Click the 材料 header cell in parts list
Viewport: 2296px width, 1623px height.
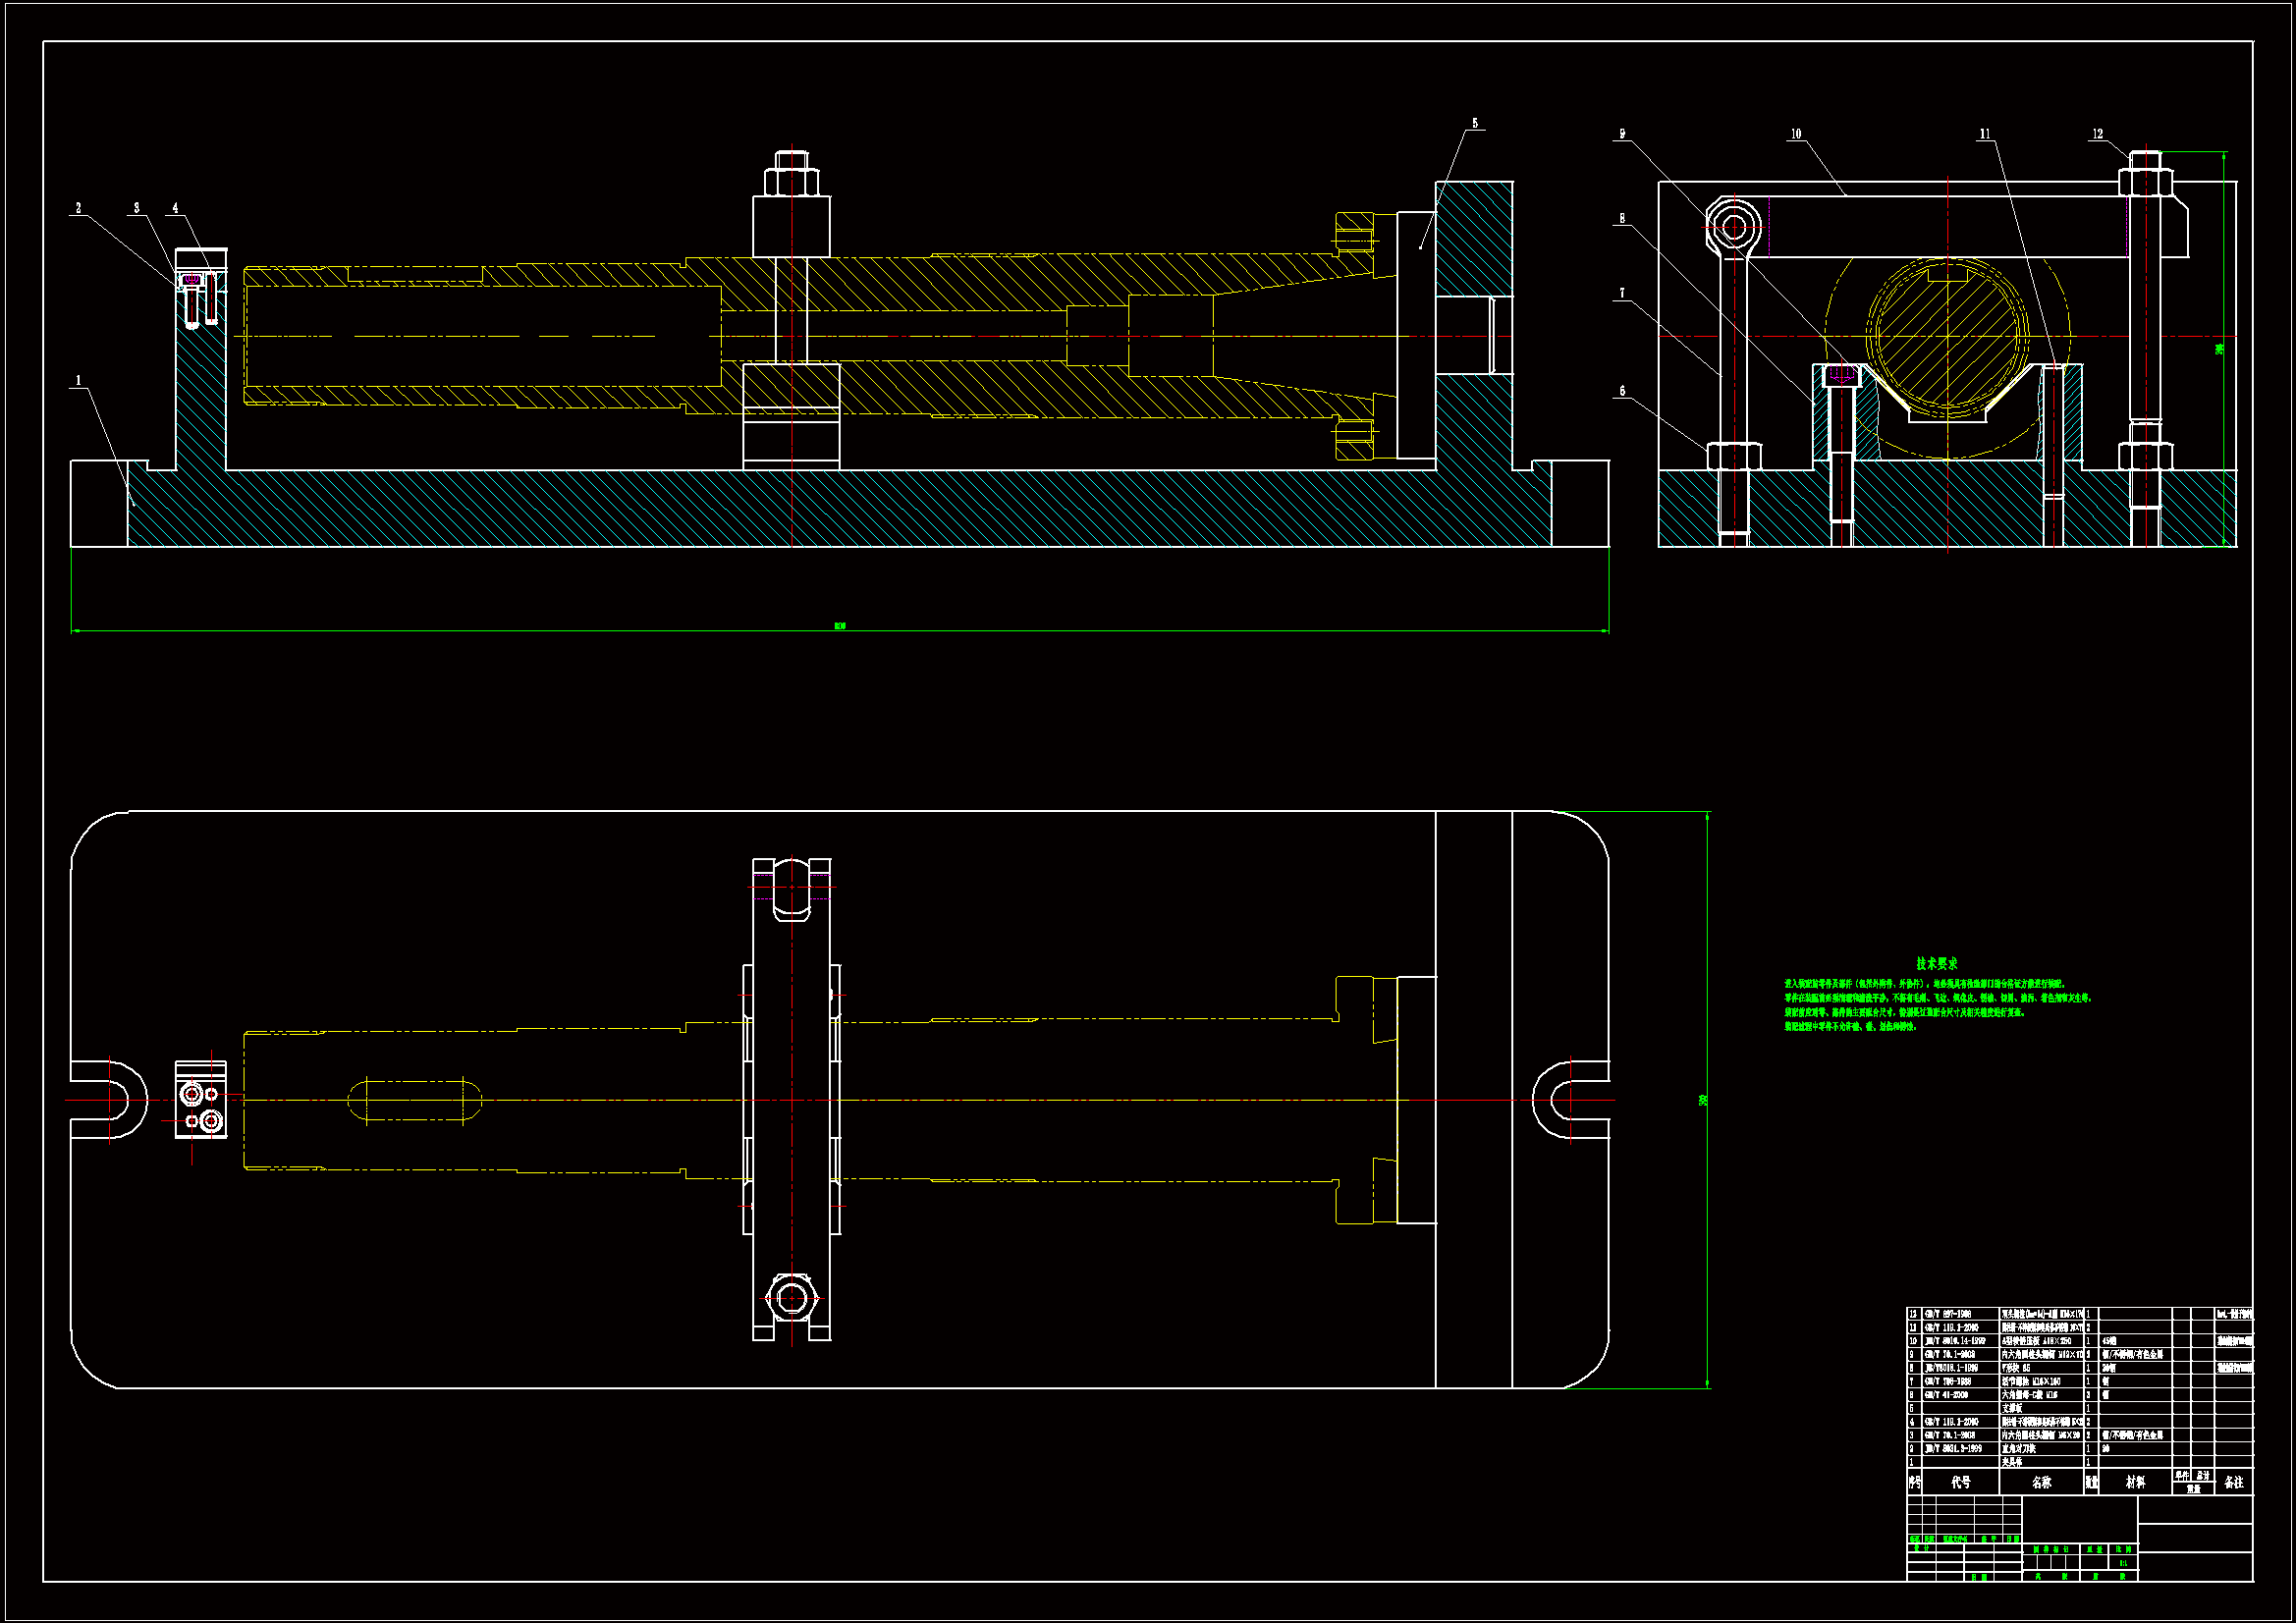[2135, 1483]
